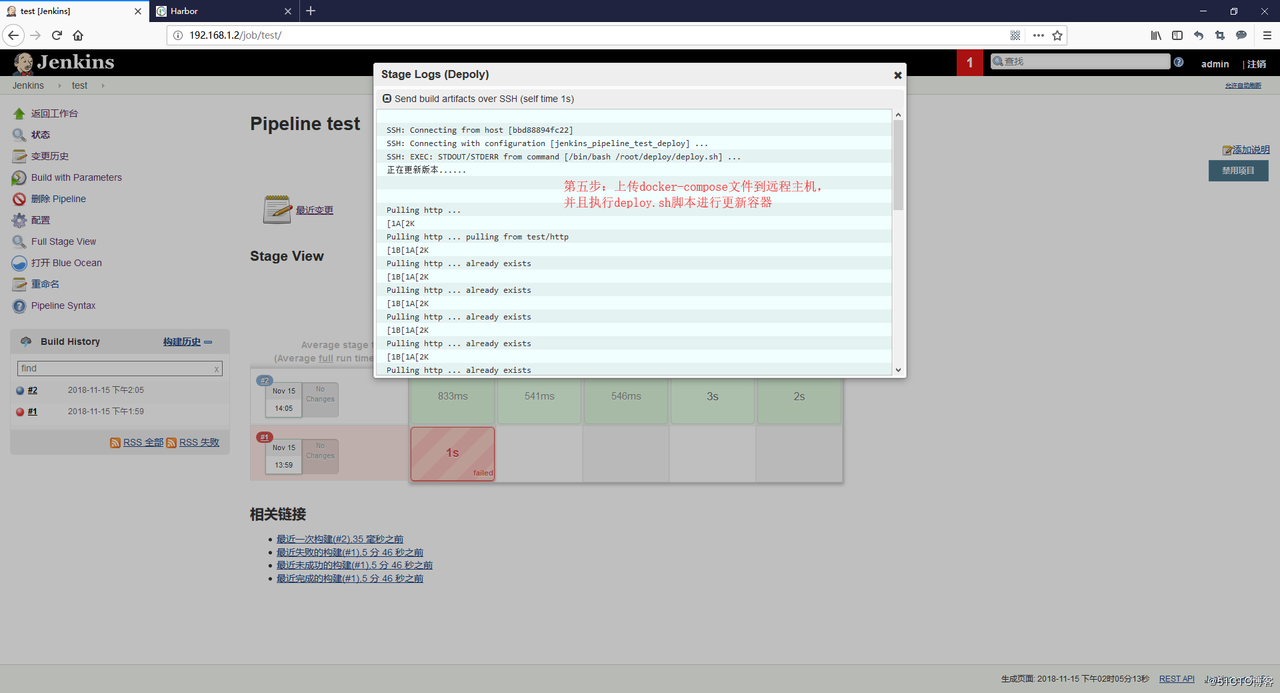Click the red status ball for build #1
The width and height of the screenshot is (1280, 693).
pos(20,412)
